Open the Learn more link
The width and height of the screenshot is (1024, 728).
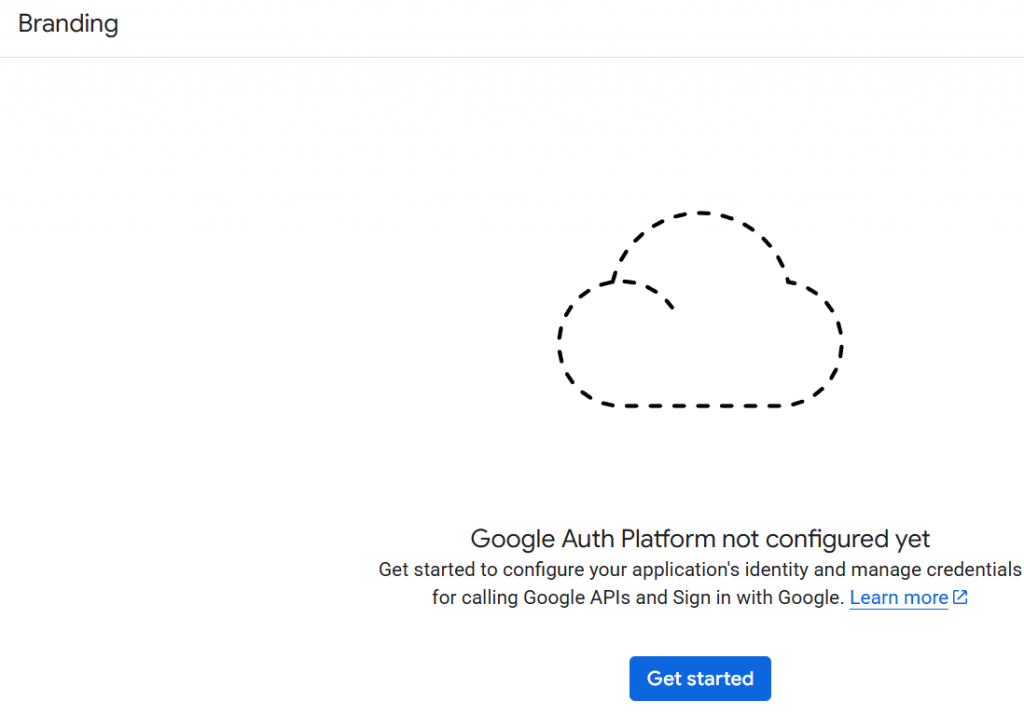898,598
